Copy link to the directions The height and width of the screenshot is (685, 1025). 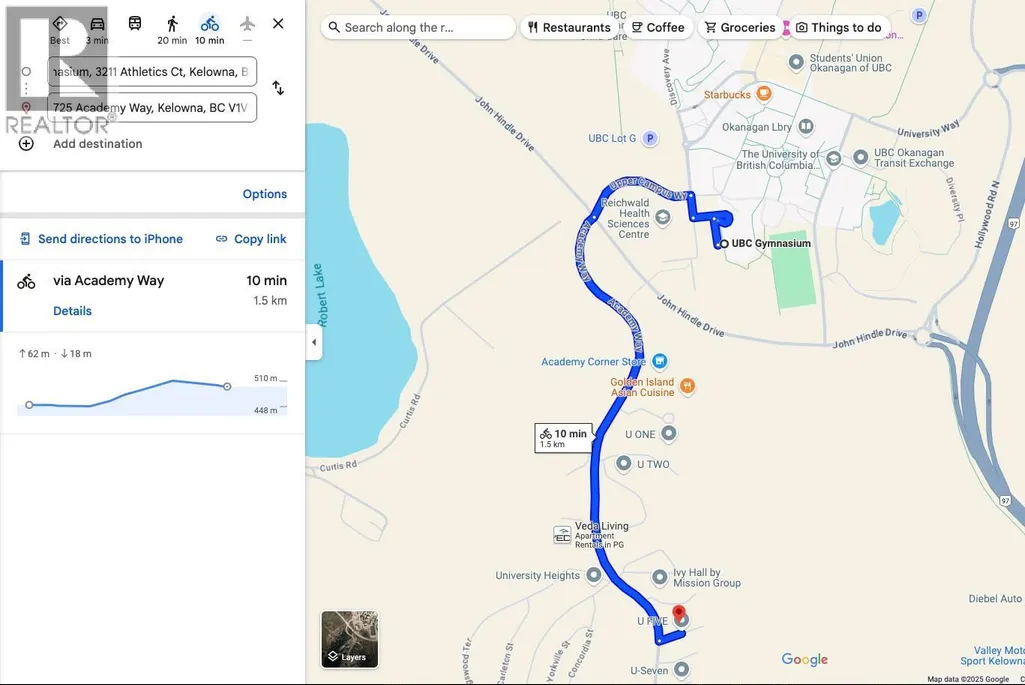point(251,239)
